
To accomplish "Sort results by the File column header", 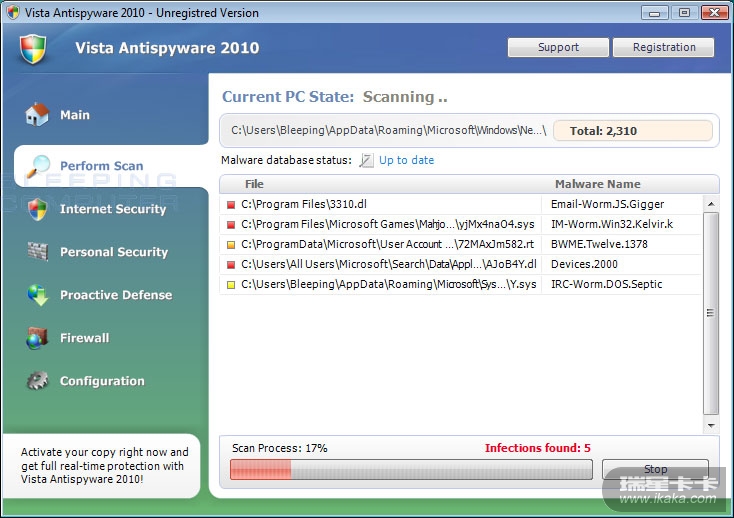I will click(x=254, y=184).
